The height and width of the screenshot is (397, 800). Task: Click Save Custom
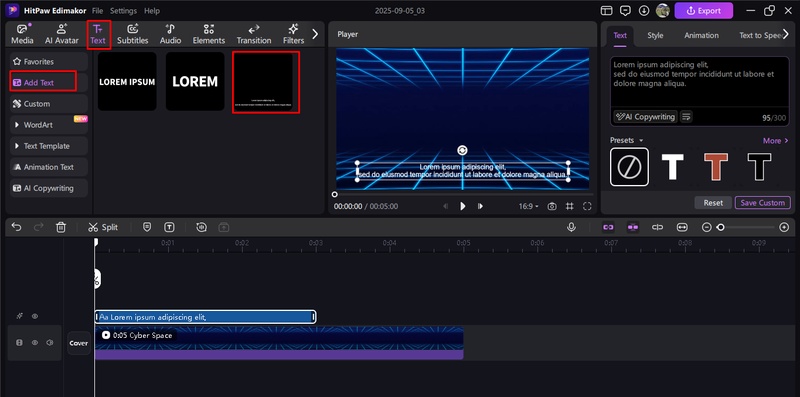762,203
